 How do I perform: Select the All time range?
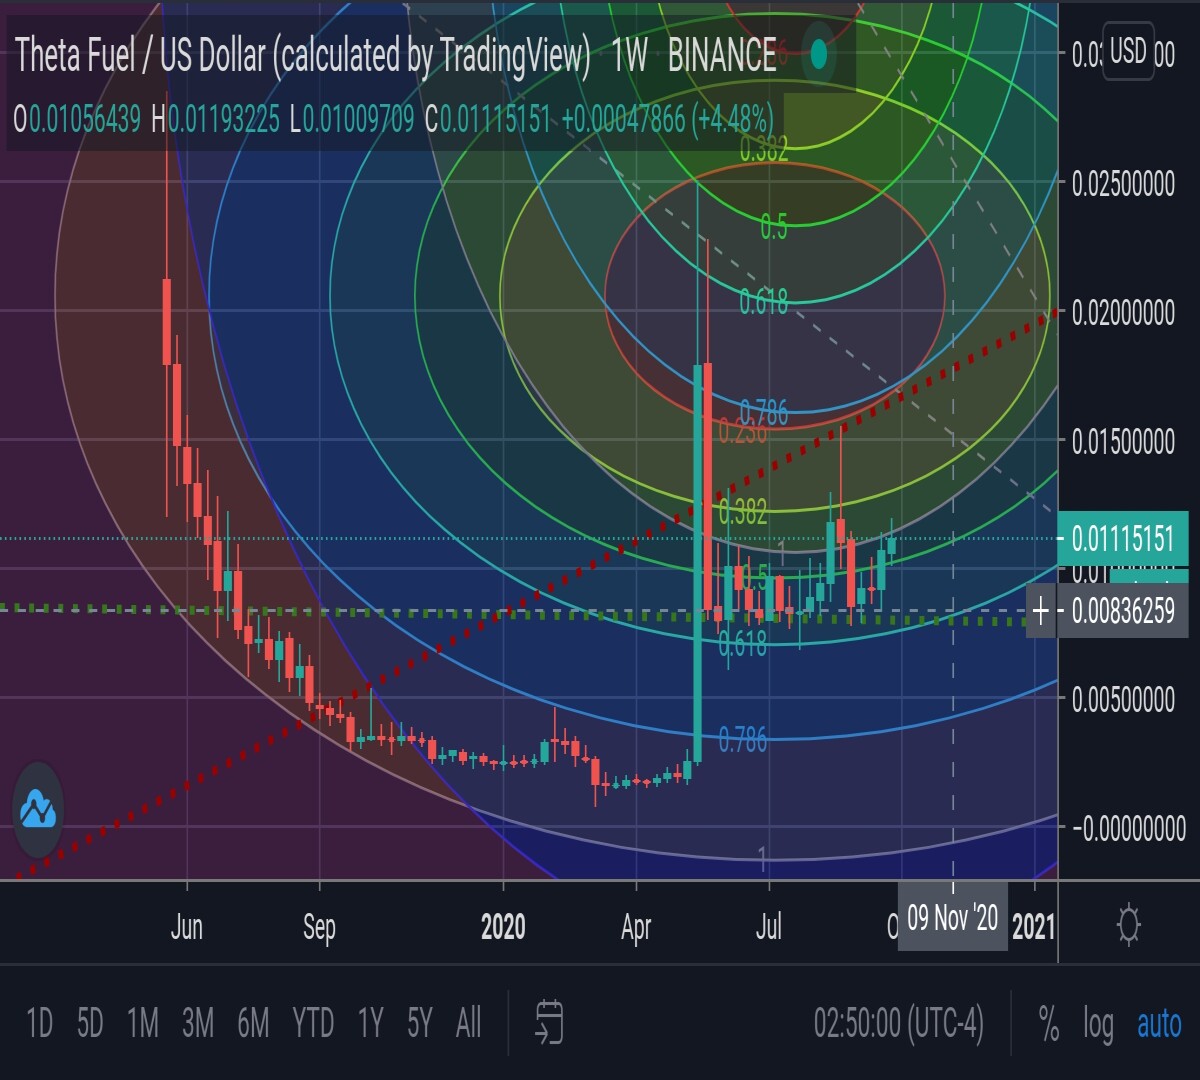pos(468,1023)
